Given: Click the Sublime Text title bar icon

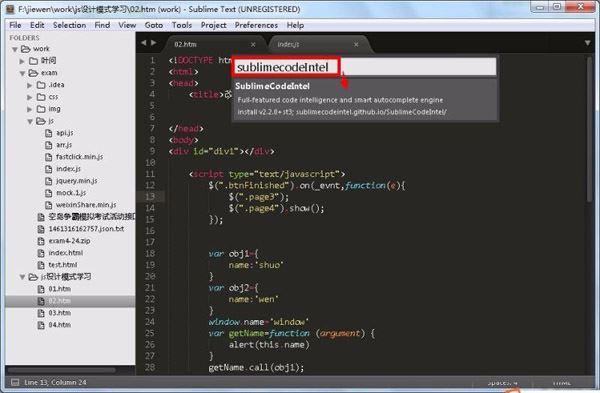Looking at the screenshot, I should [10, 9].
